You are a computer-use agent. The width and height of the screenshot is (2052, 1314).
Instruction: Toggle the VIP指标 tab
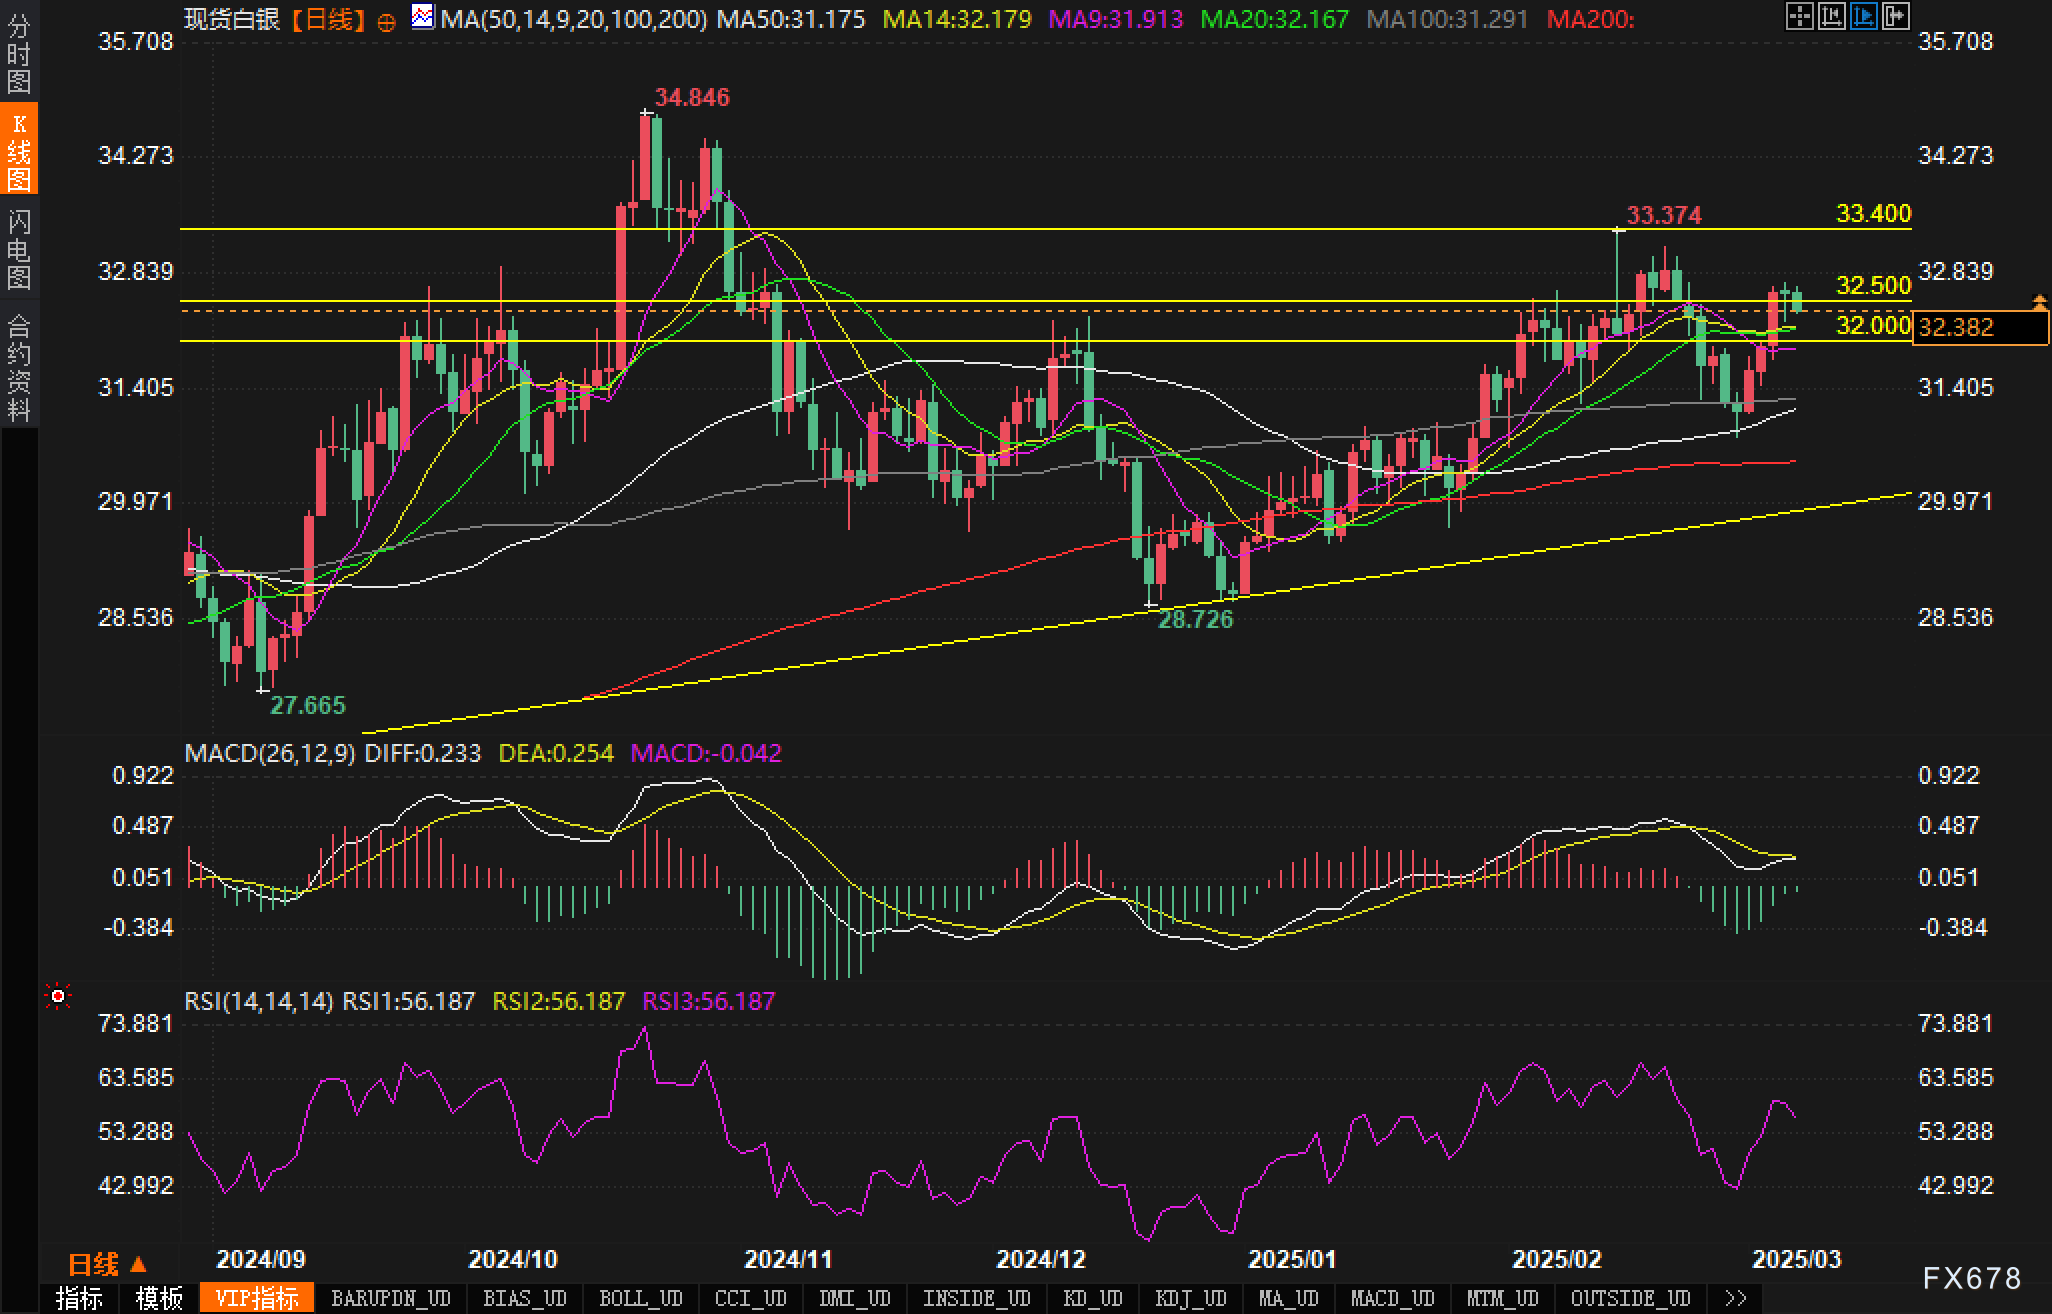[257, 1298]
